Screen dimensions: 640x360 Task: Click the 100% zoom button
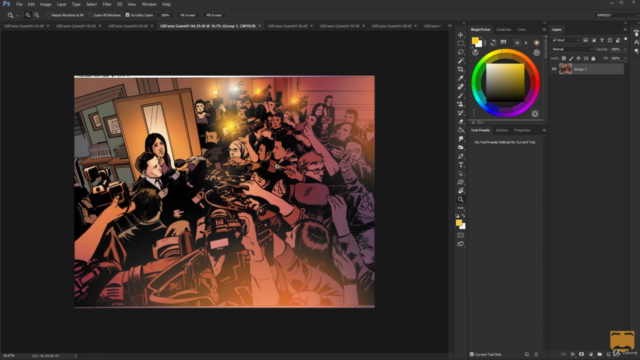click(x=165, y=15)
